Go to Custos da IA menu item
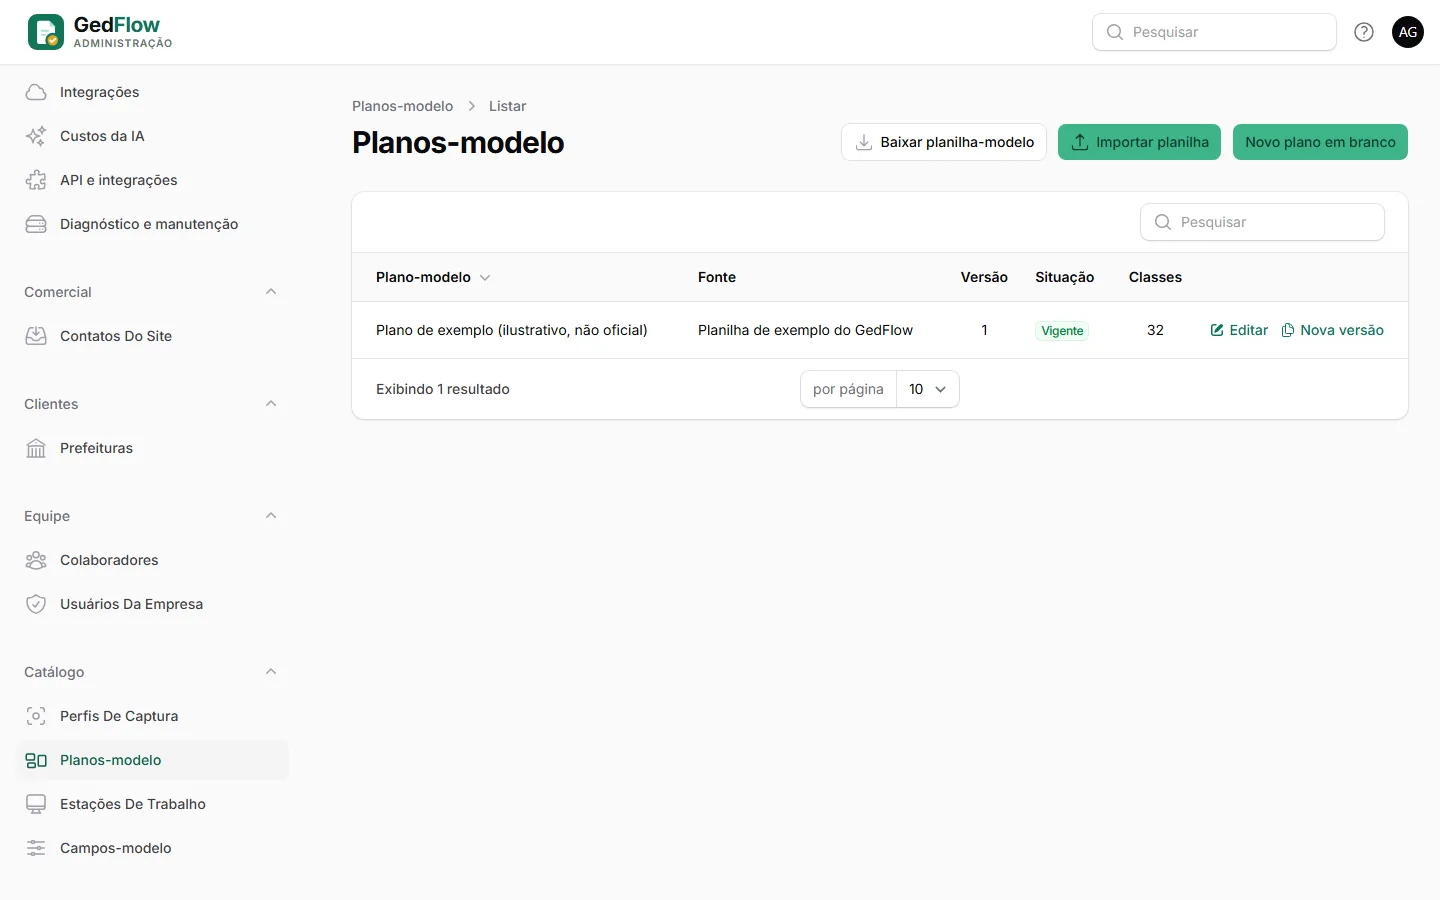This screenshot has width=1440, height=900. tap(152, 136)
